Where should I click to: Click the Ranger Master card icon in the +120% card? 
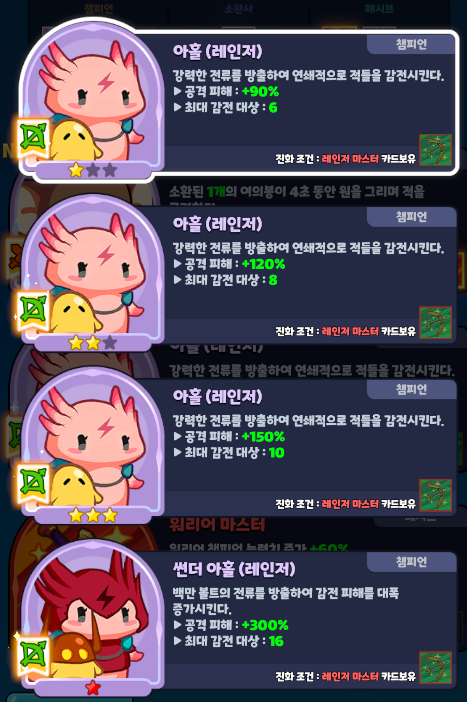point(435,322)
